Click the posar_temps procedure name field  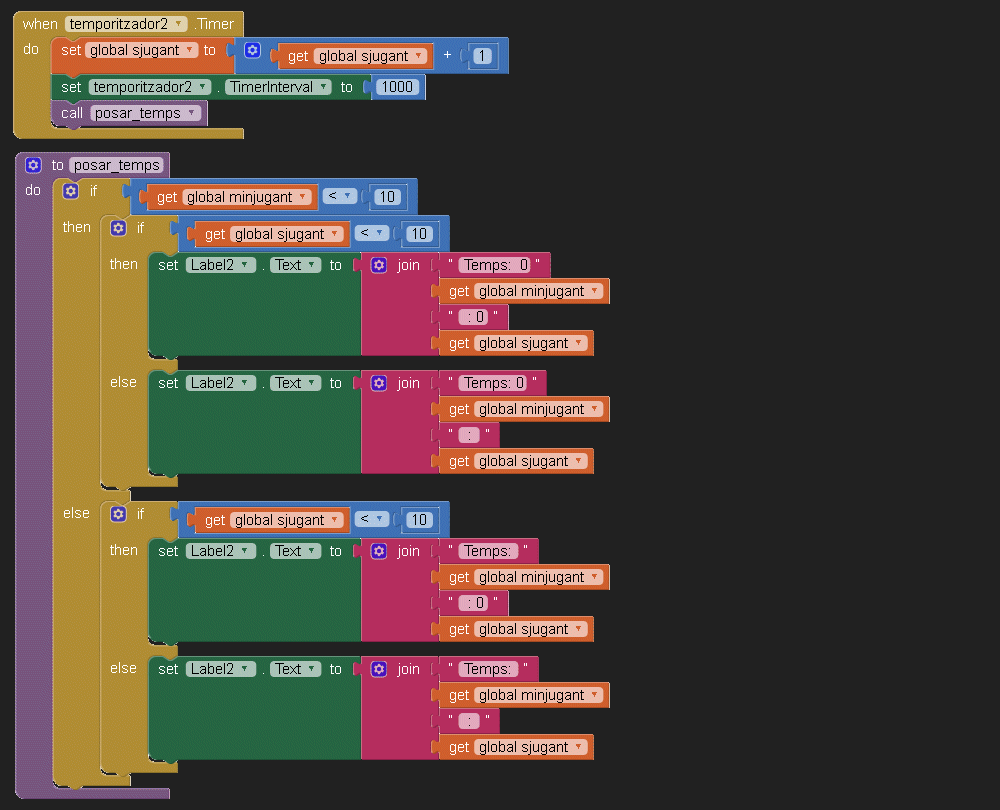click(x=116, y=166)
